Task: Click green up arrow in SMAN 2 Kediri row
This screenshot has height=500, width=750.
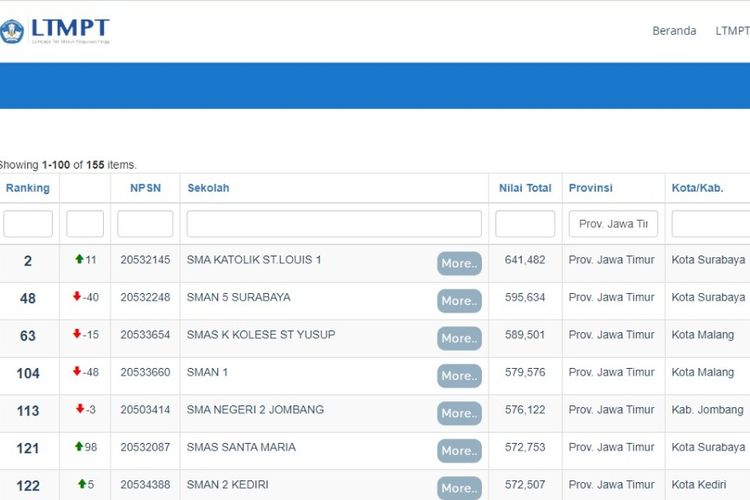Action: (x=82, y=484)
